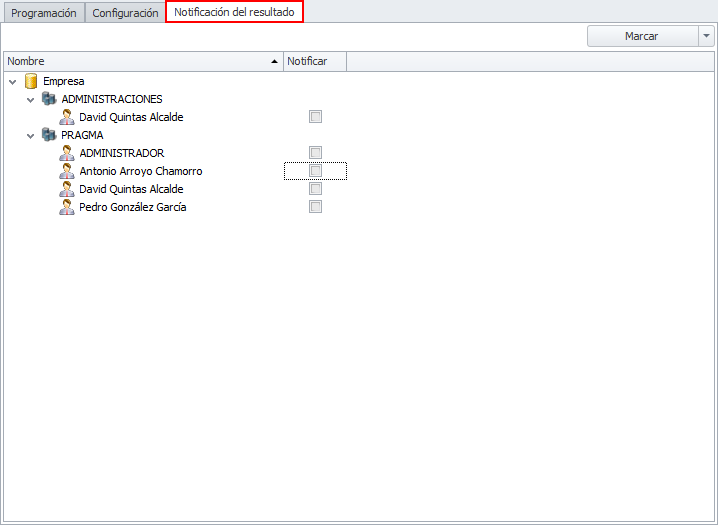Image resolution: width=718 pixels, height=525 pixels.
Task: Click sort arrow in Nombre column header
Action: pyautogui.click(x=274, y=61)
